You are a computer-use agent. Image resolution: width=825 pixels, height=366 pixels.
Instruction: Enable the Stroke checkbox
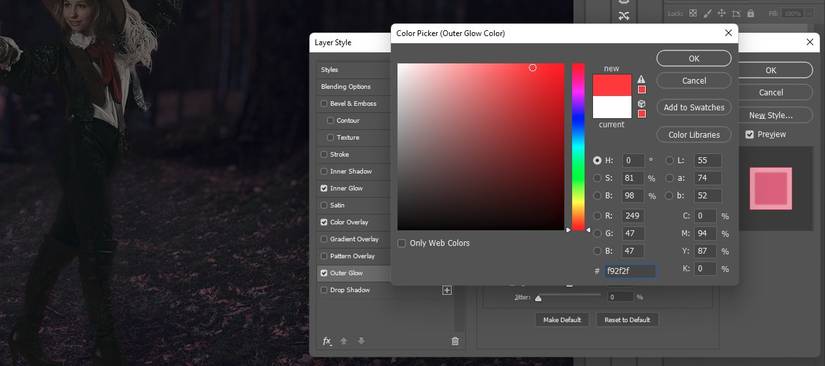(324, 154)
